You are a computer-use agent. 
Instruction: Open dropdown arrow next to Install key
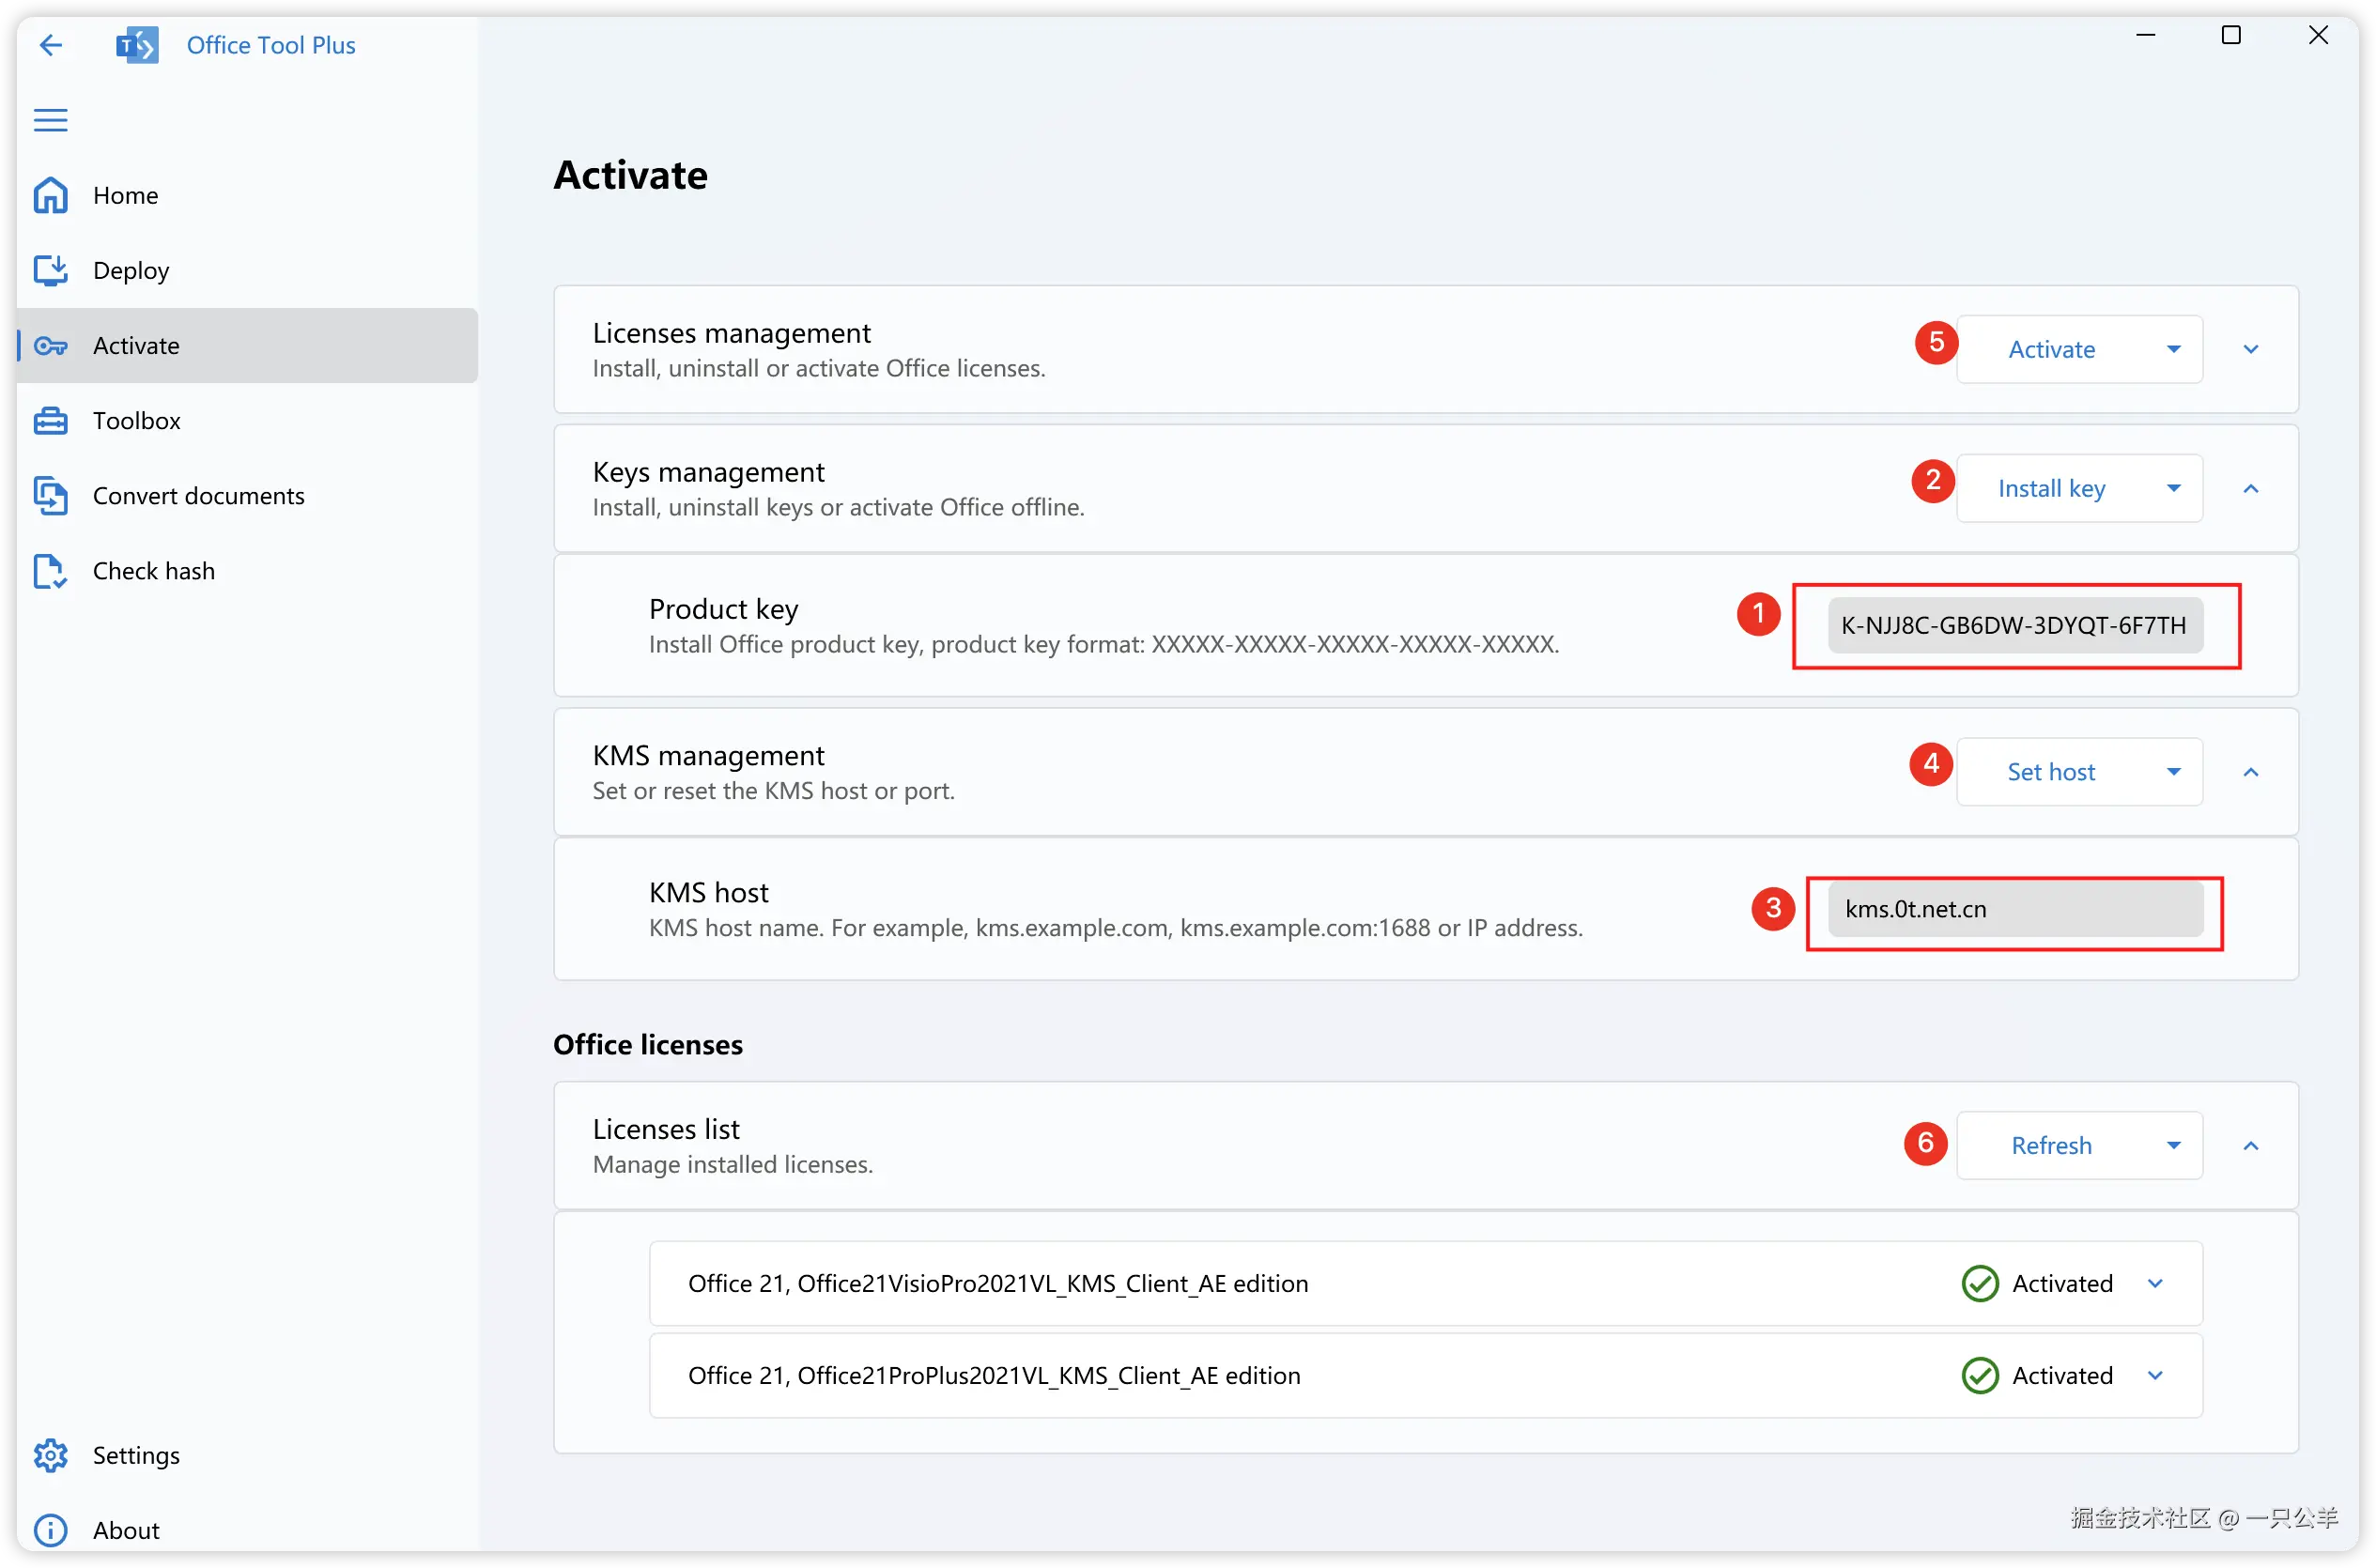tap(2173, 488)
